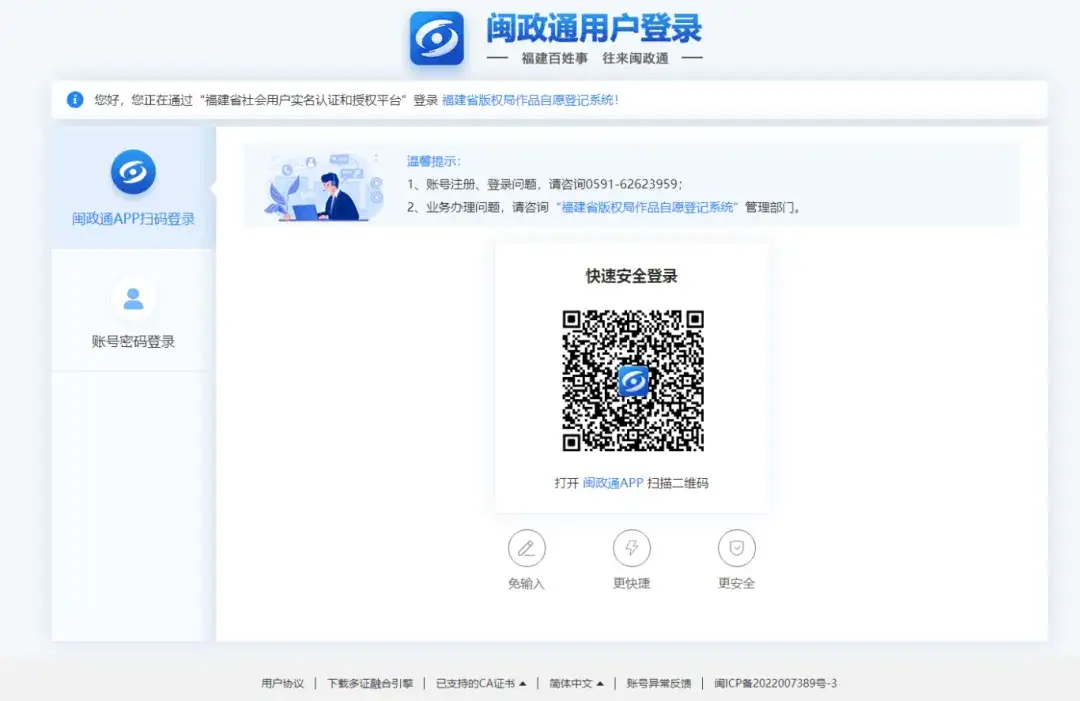Select the 闽政通APP扫码登录 eye icon
This screenshot has width=1080, height=701.
point(133,171)
